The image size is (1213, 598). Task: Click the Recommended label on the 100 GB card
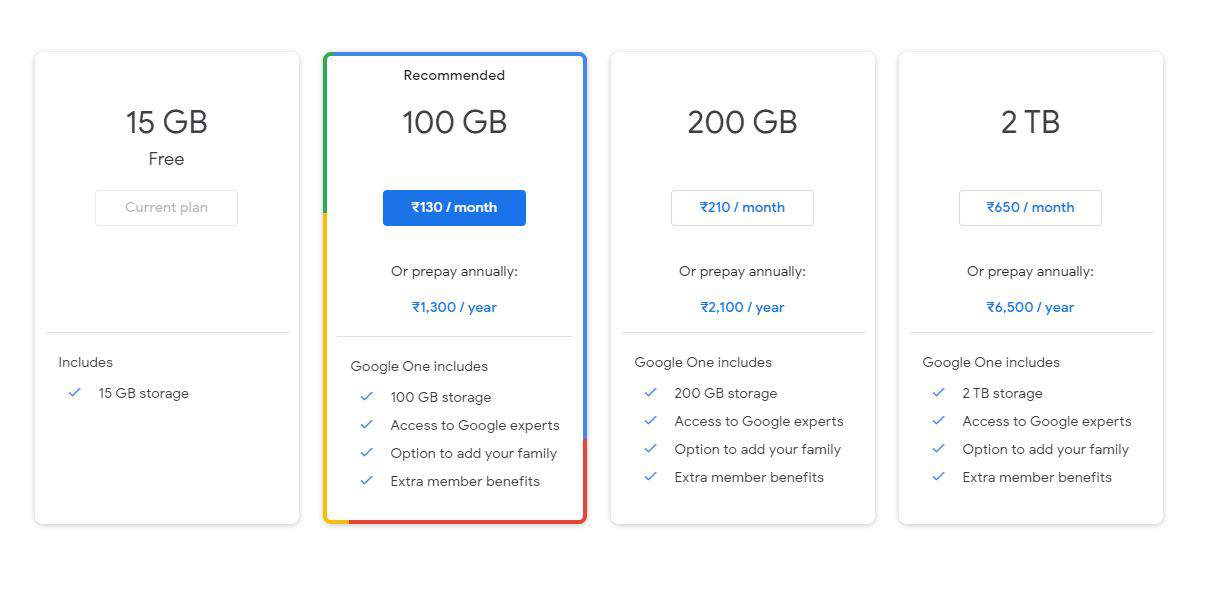click(x=454, y=75)
